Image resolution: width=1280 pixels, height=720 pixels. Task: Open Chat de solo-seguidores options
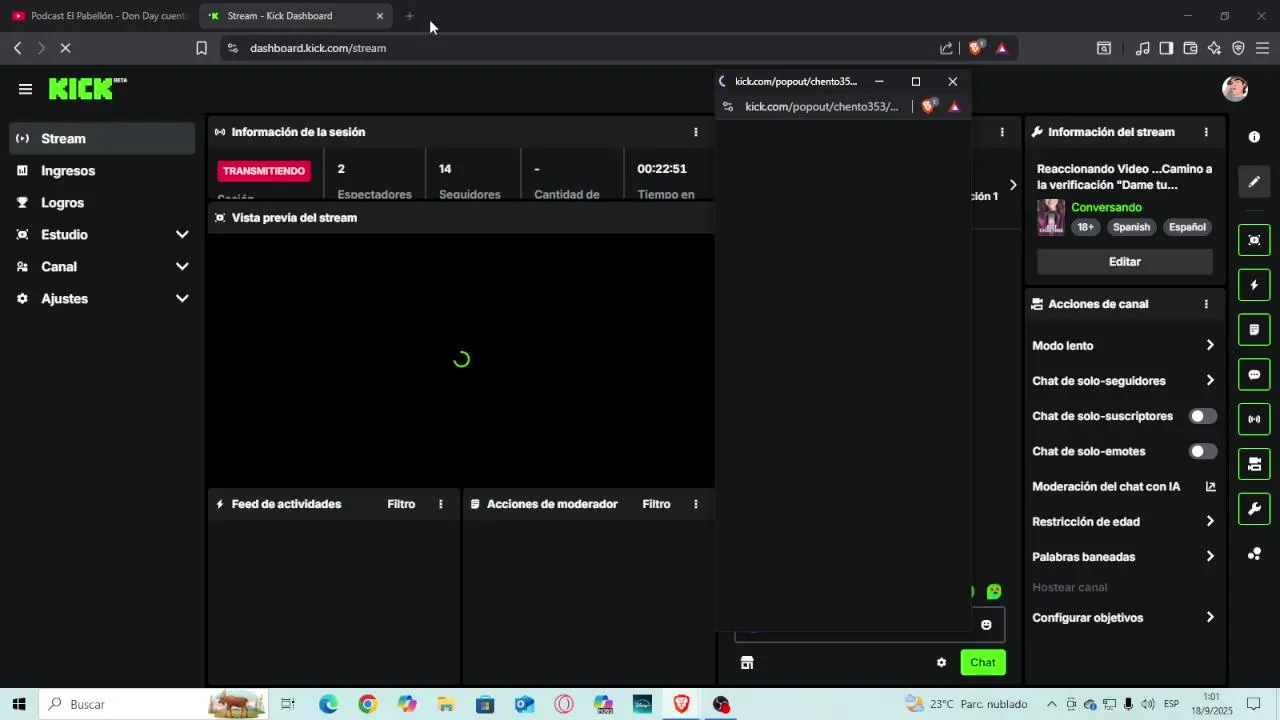pyautogui.click(x=1124, y=381)
